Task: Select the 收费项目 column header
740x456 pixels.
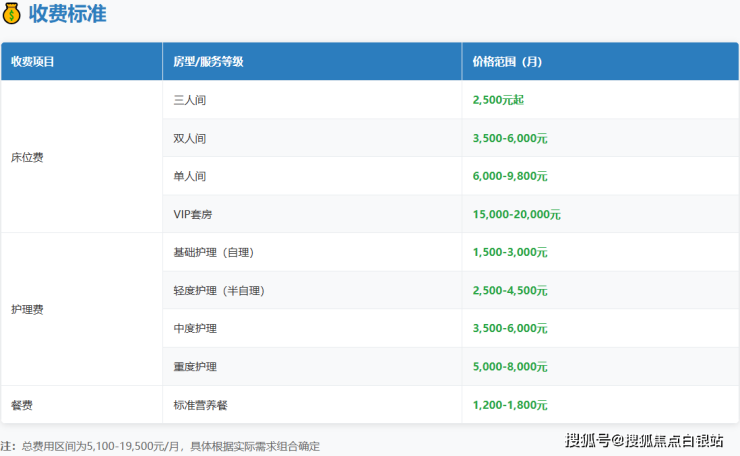Action: (33, 61)
